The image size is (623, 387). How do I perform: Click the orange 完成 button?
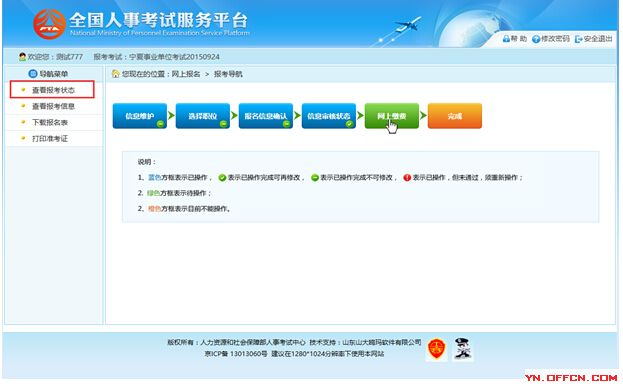point(455,116)
